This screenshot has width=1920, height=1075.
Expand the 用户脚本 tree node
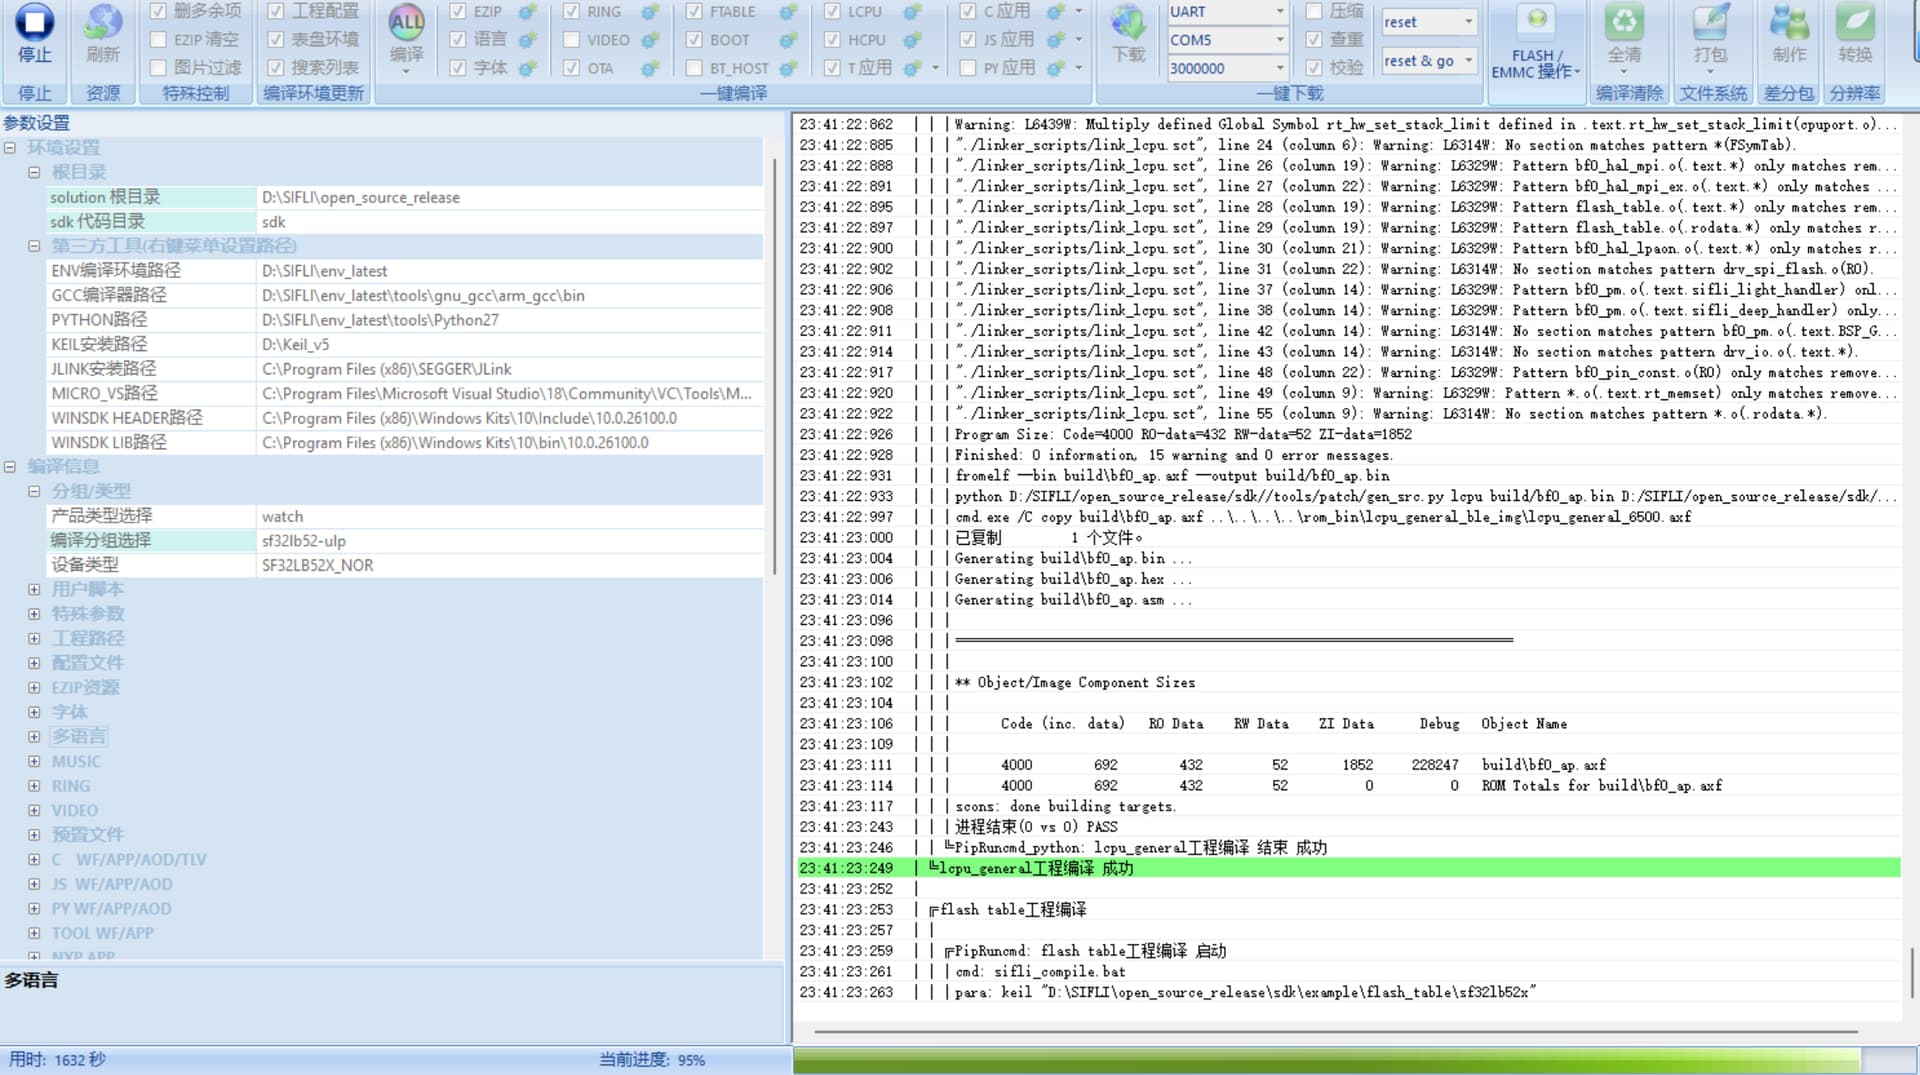click(x=34, y=590)
